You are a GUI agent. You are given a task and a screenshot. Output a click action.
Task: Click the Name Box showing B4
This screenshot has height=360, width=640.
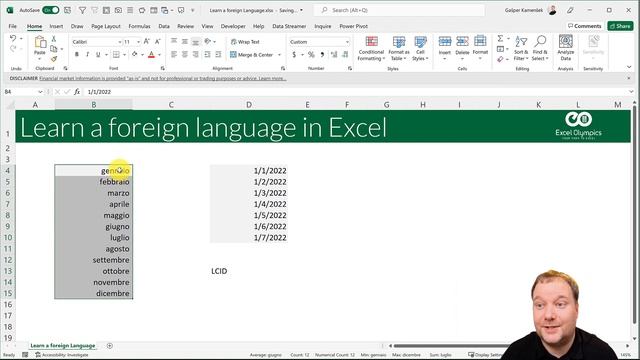tap(23, 92)
